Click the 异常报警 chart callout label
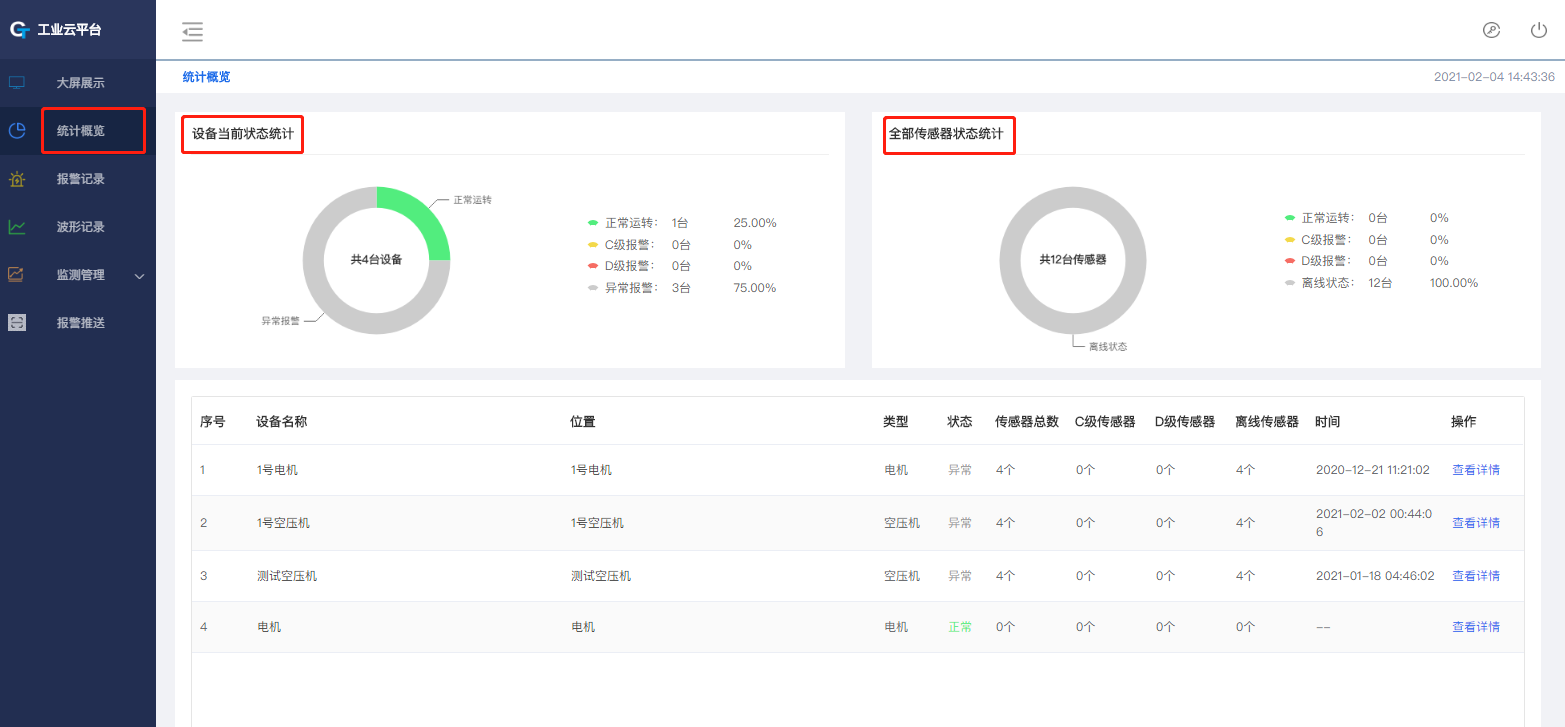This screenshot has width=1565, height=727. (x=281, y=321)
